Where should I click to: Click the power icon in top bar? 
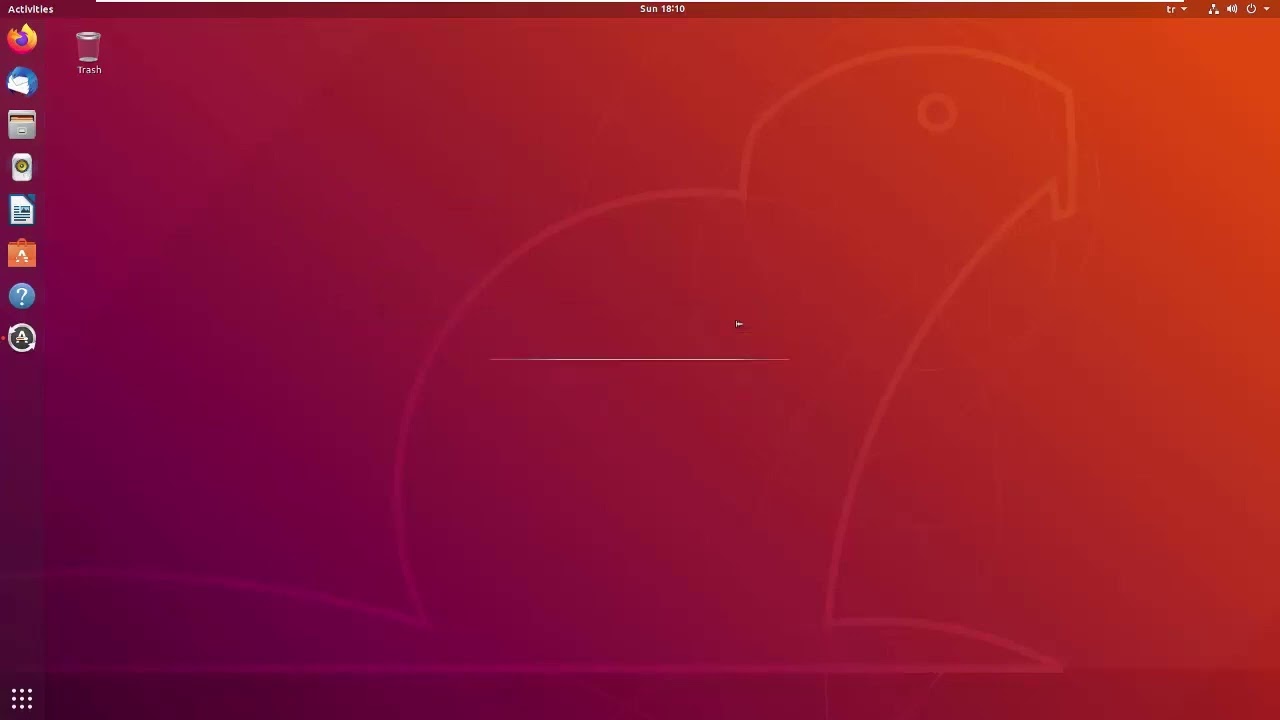[x=1251, y=9]
